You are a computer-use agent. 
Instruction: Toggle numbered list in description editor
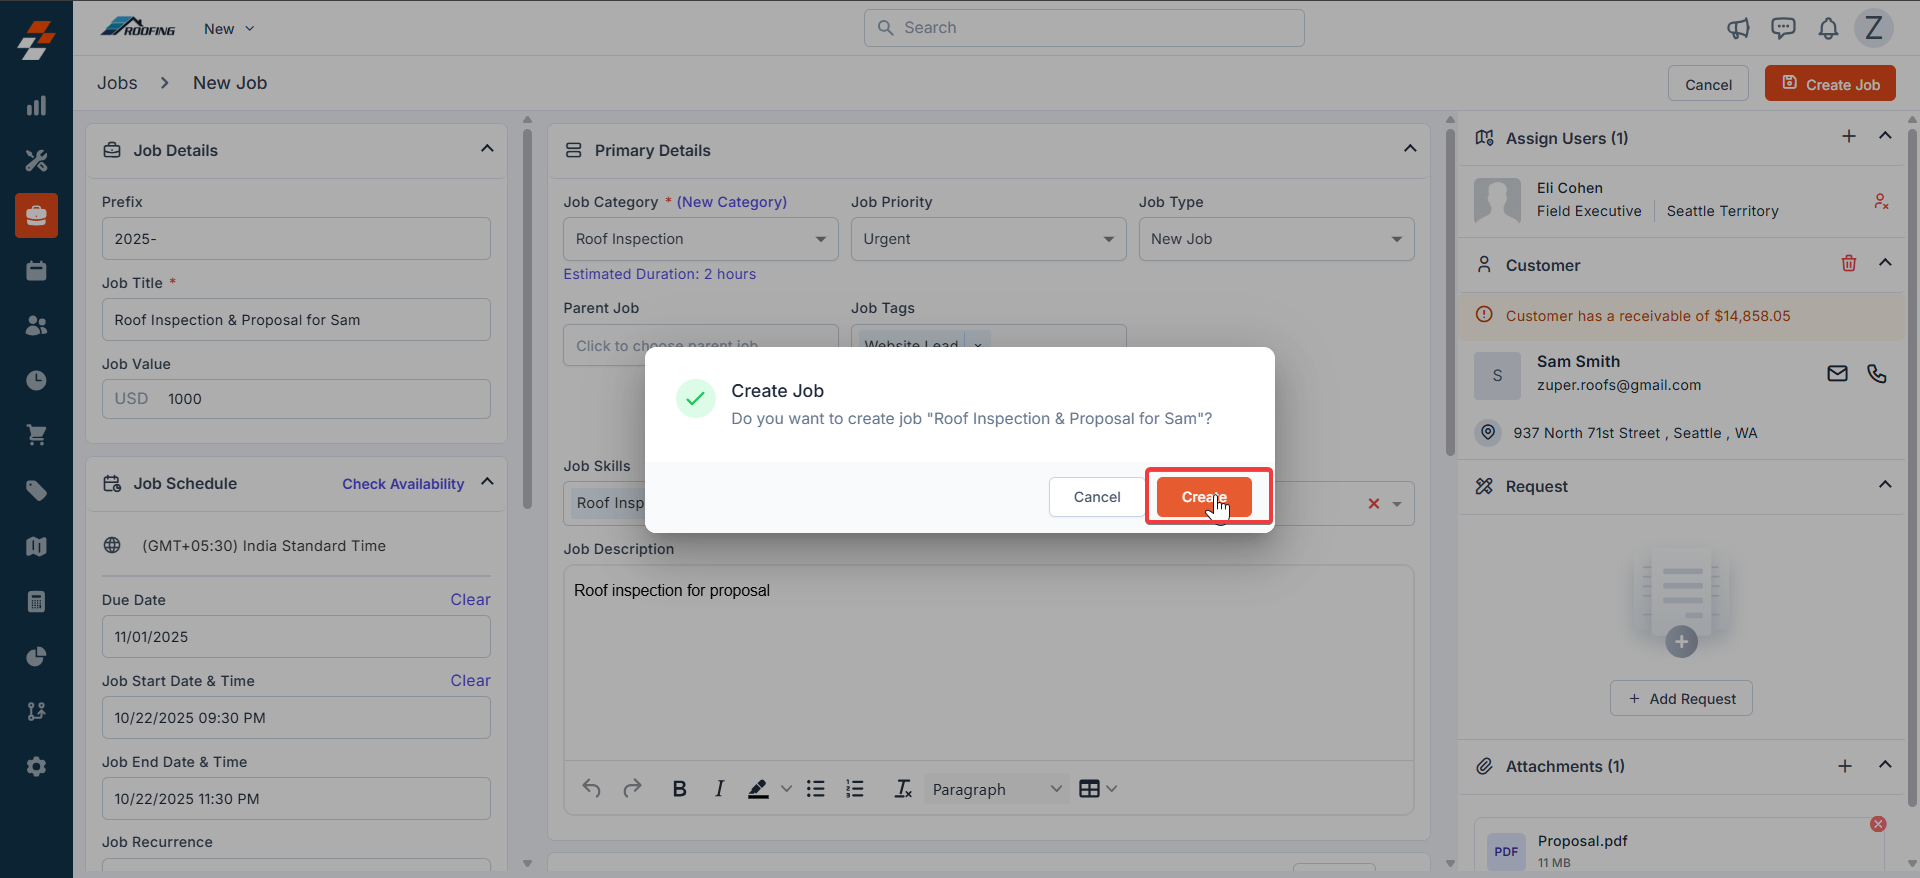[x=855, y=789]
